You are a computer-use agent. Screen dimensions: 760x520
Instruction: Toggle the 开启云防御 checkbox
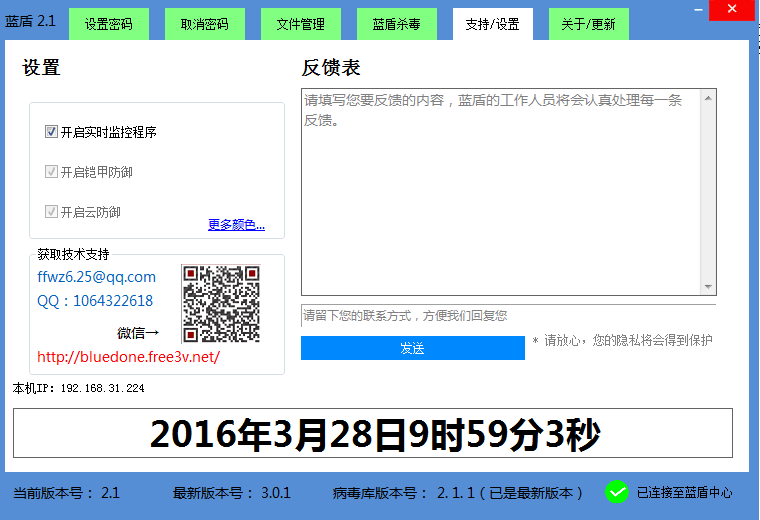(52, 212)
